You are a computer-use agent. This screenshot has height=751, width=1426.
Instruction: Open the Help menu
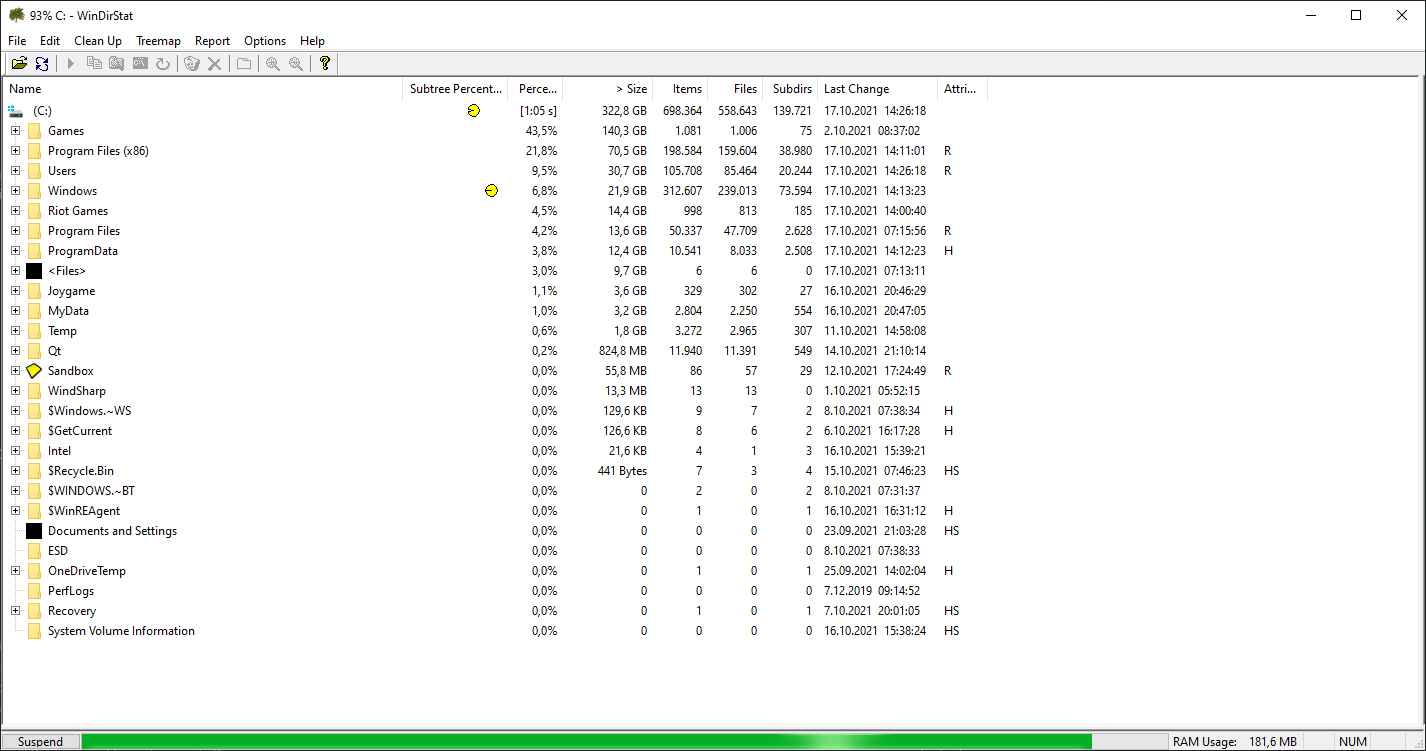[312, 41]
